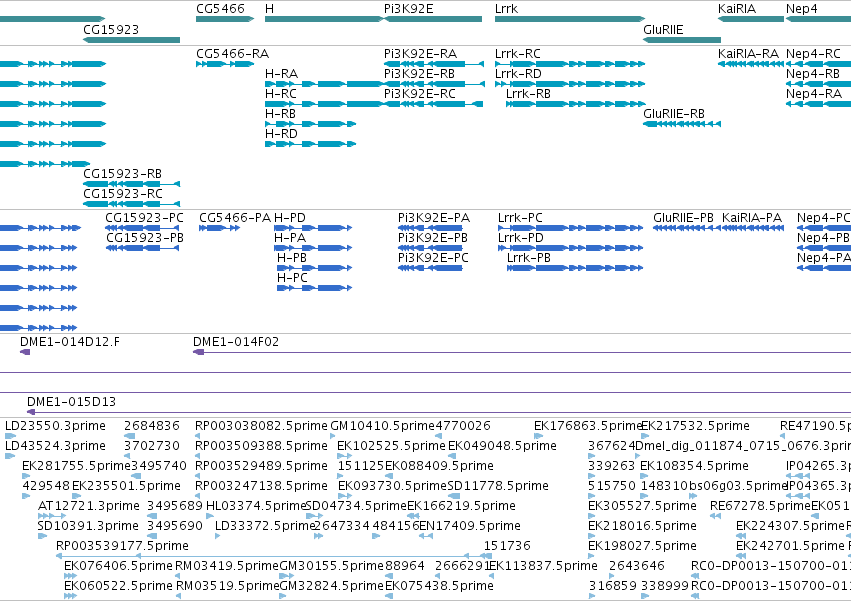851x601 pixels.
Task: Click the Pi3K92E-RC transcript label
Action: pyautogui.click(x=420, y=93)
